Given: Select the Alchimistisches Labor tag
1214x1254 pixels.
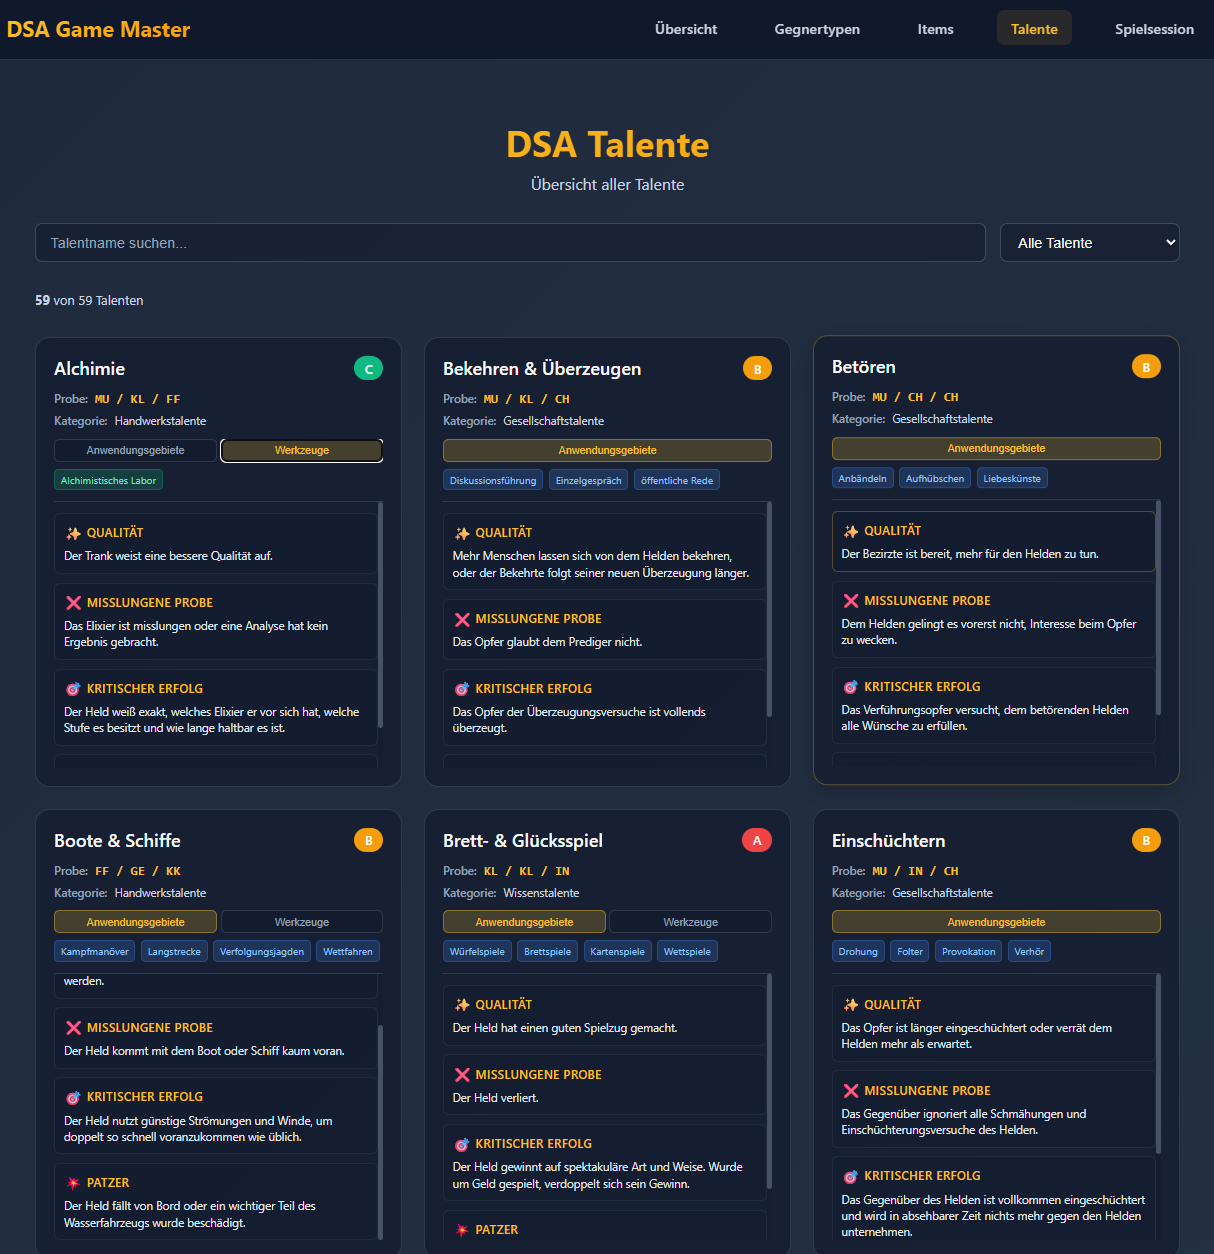Looking at the screenshot, I should [x=108, y=481].
